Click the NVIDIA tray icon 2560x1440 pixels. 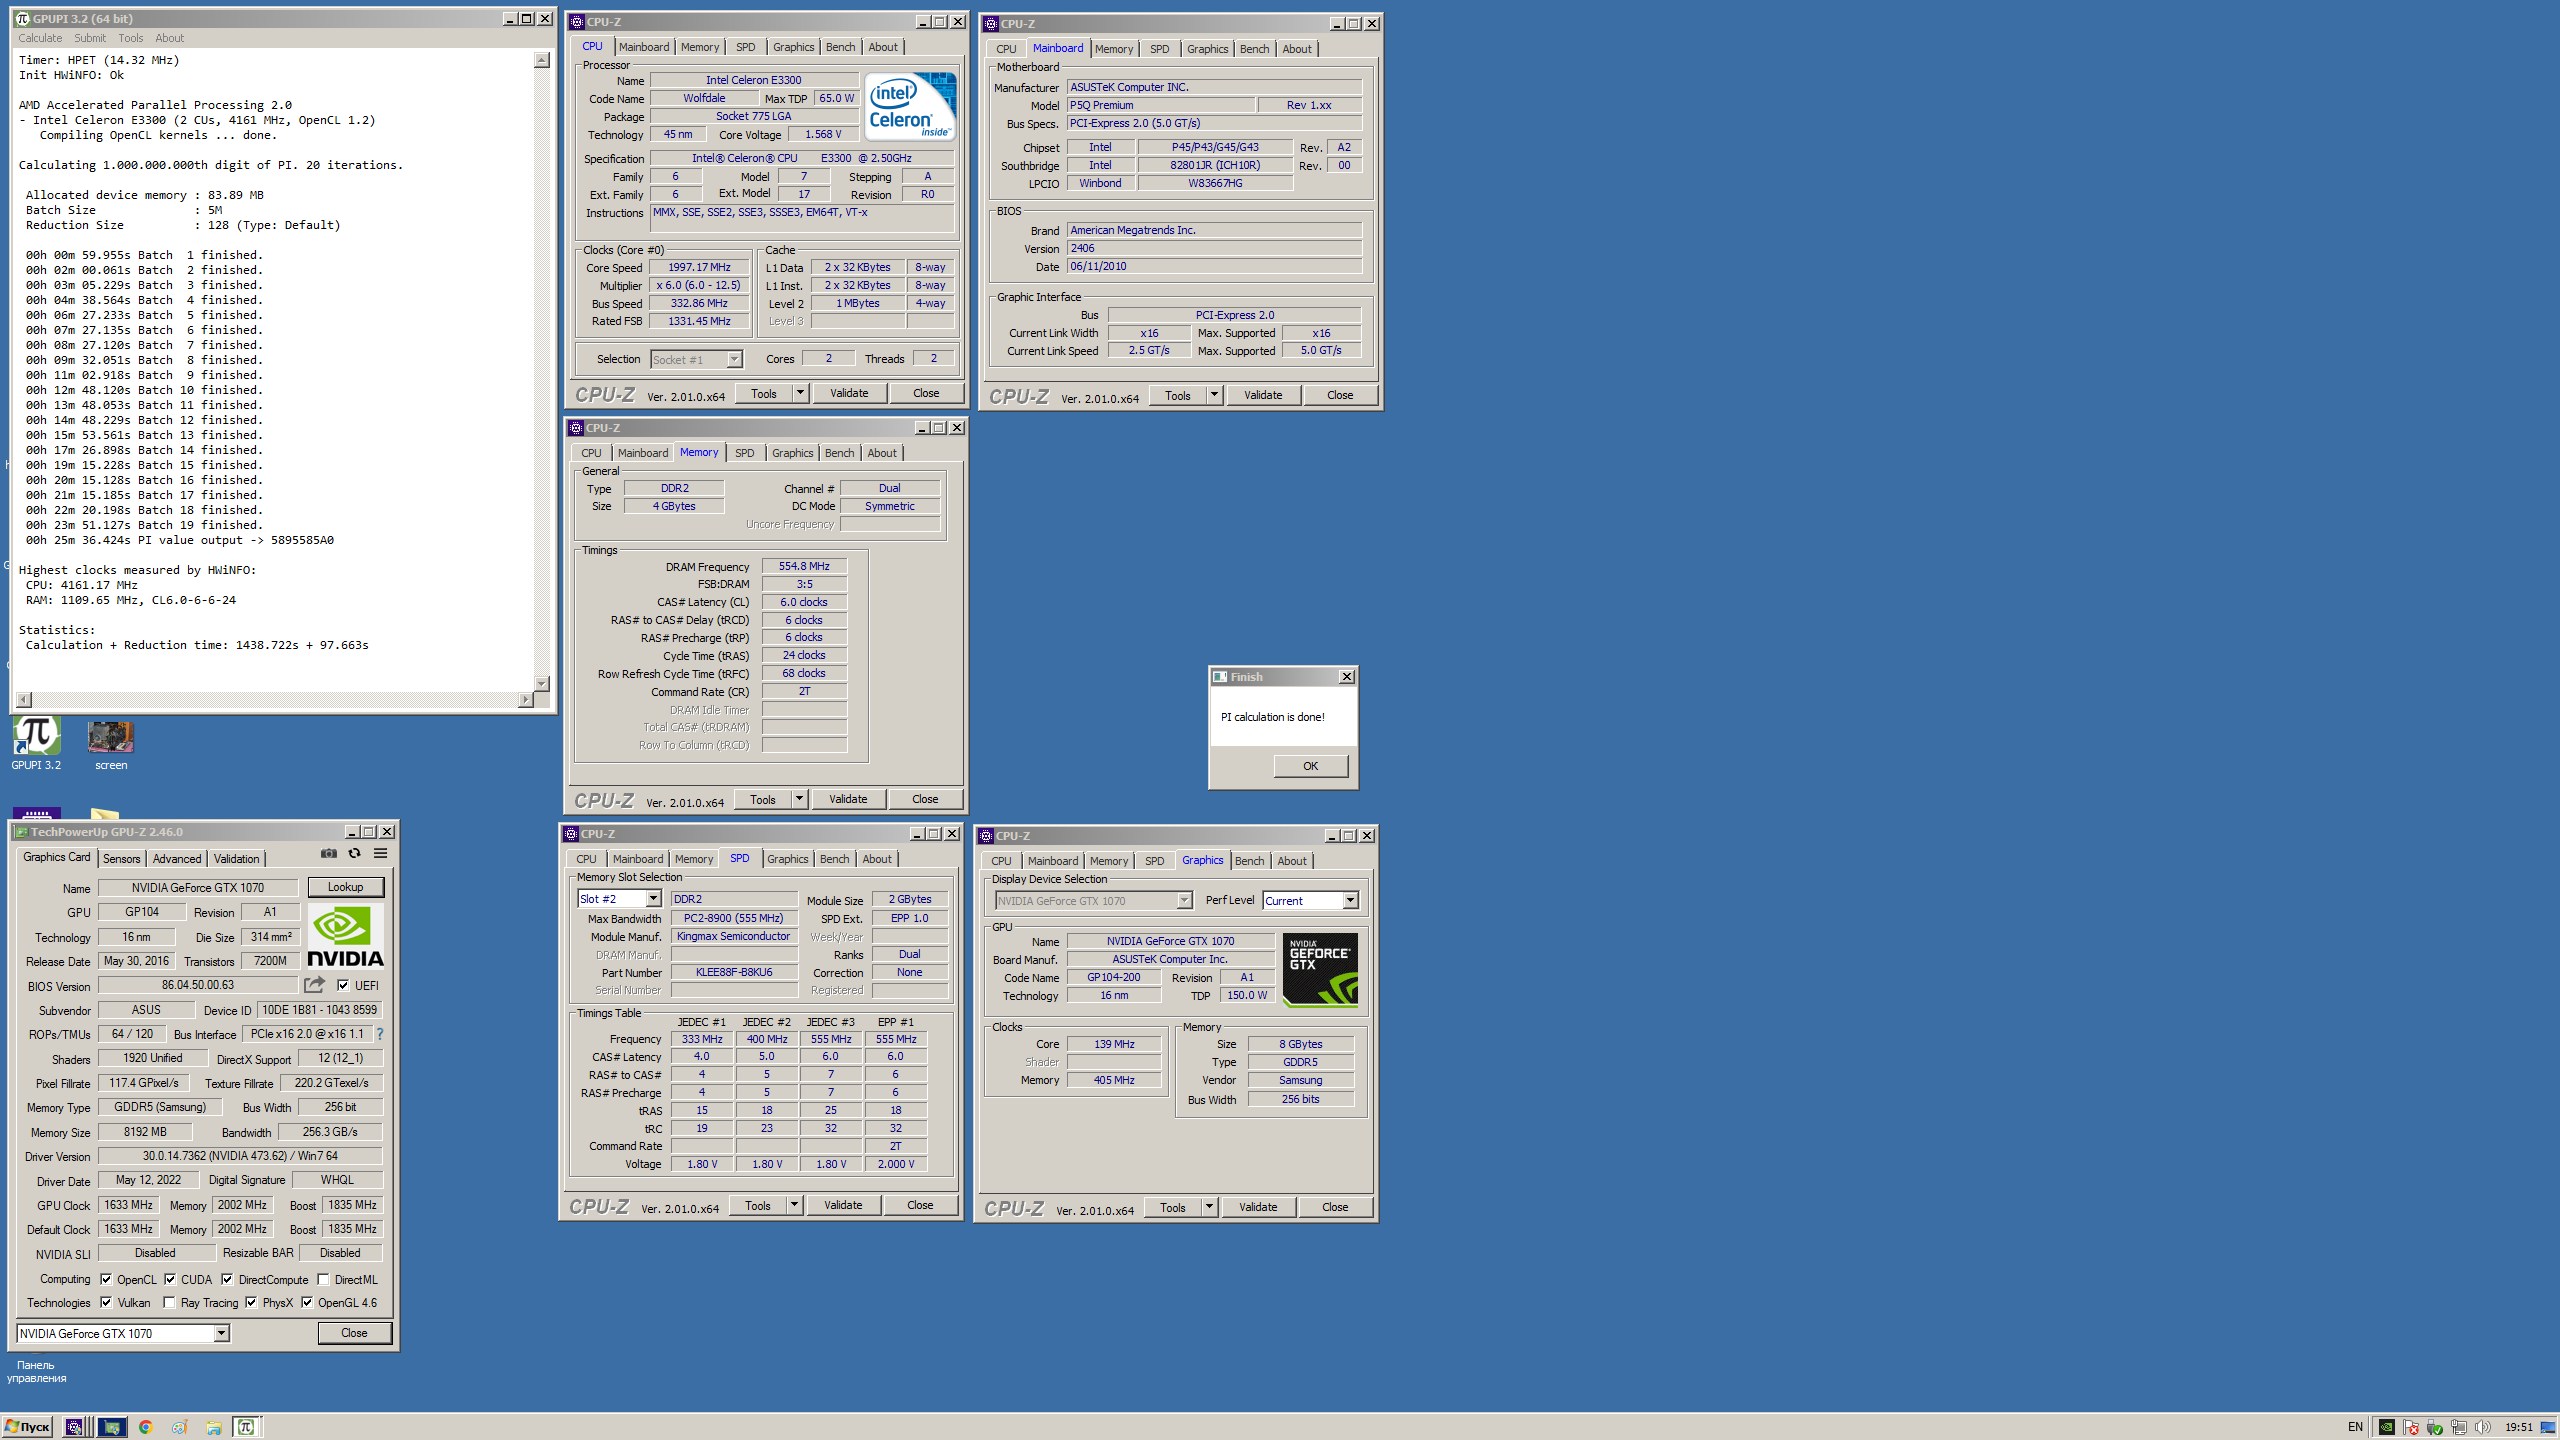coord(2387,1427)
